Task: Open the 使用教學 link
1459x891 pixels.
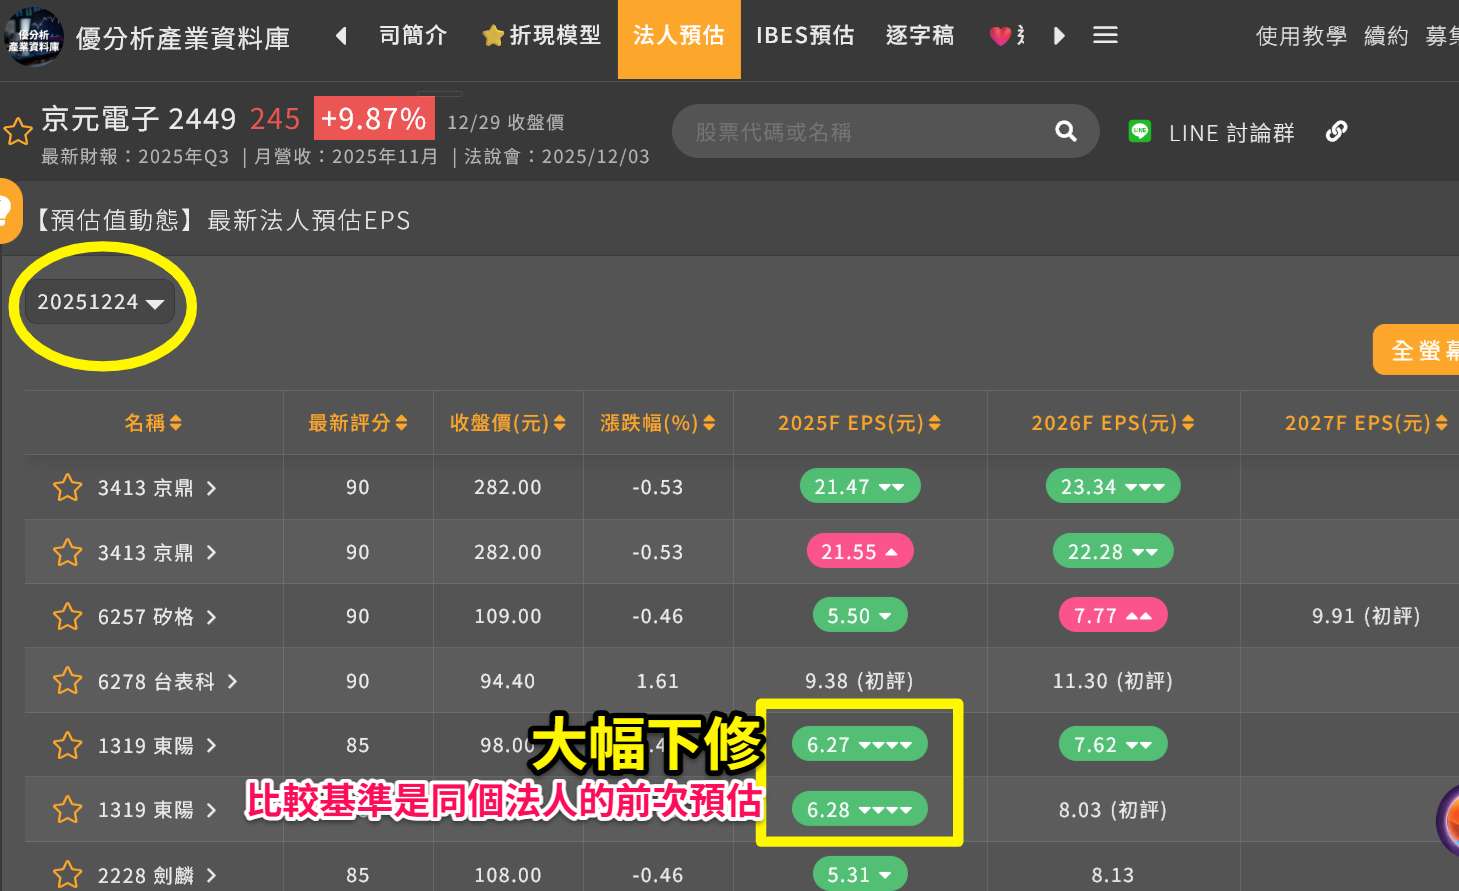Action: pyautogui.click(x=1301, y=37)
